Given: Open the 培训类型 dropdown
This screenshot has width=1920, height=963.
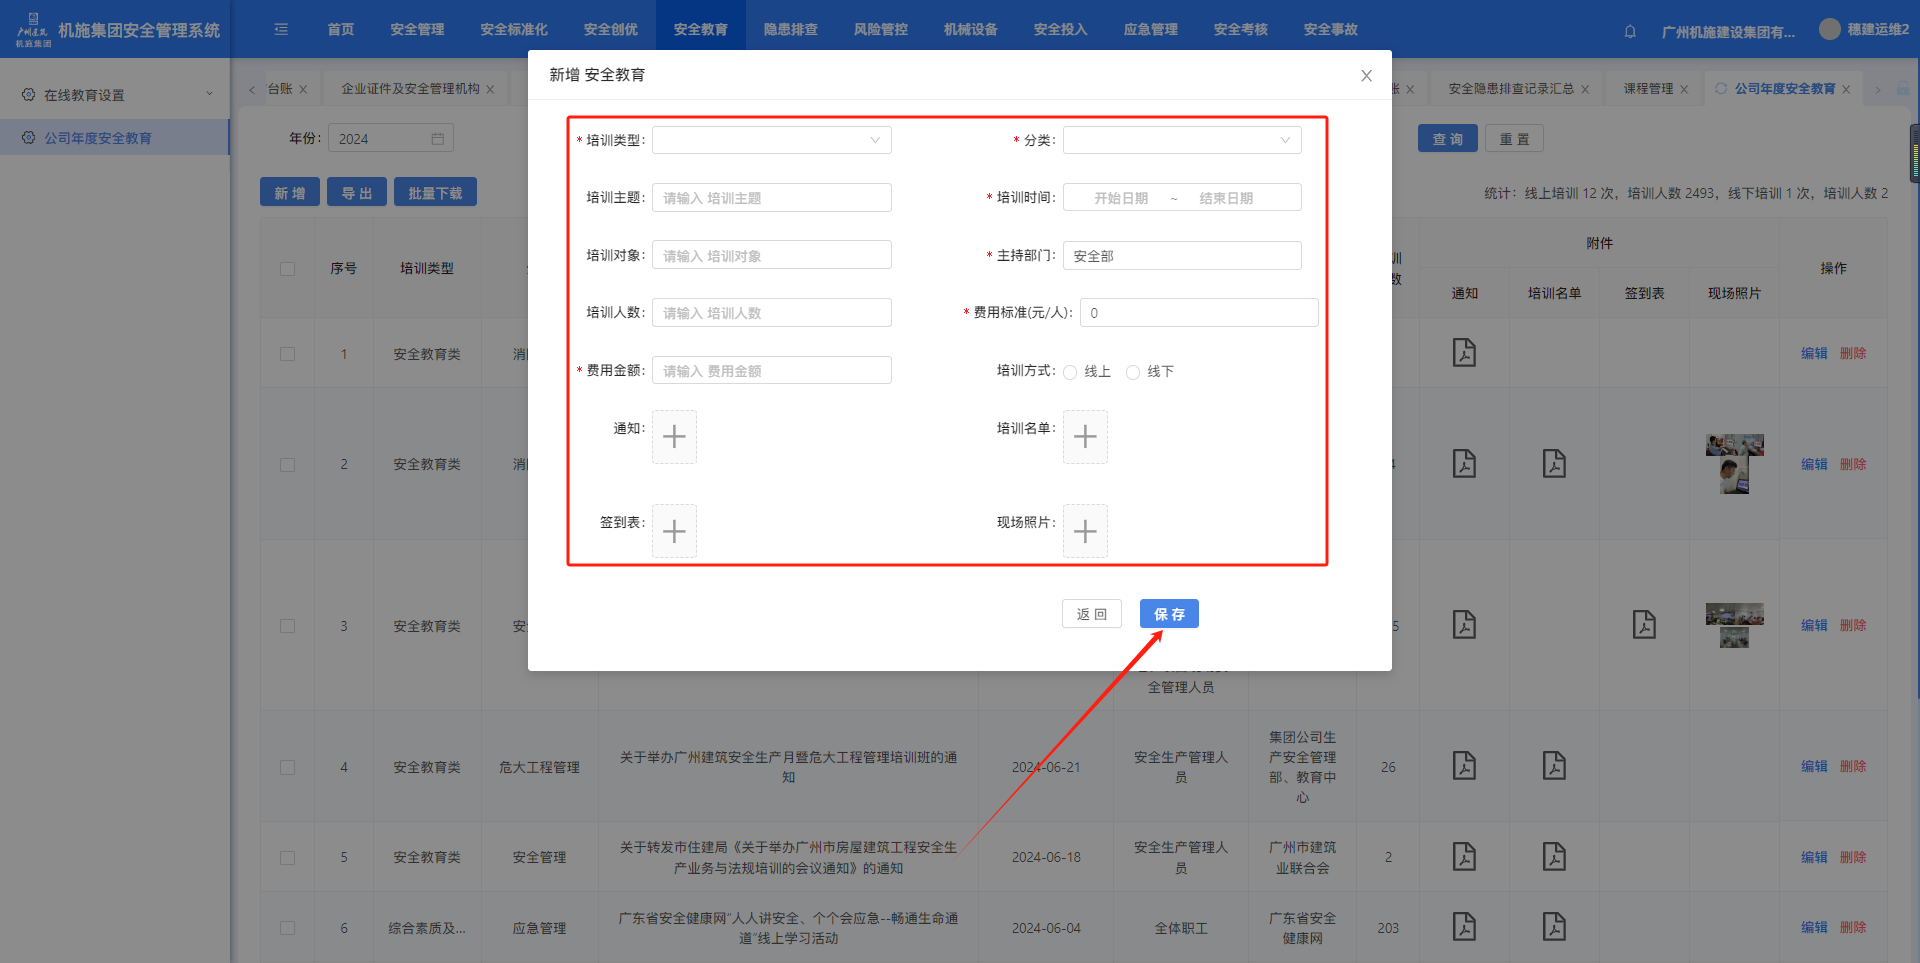Looking at the screenshot, I should [x=771, y=140].
